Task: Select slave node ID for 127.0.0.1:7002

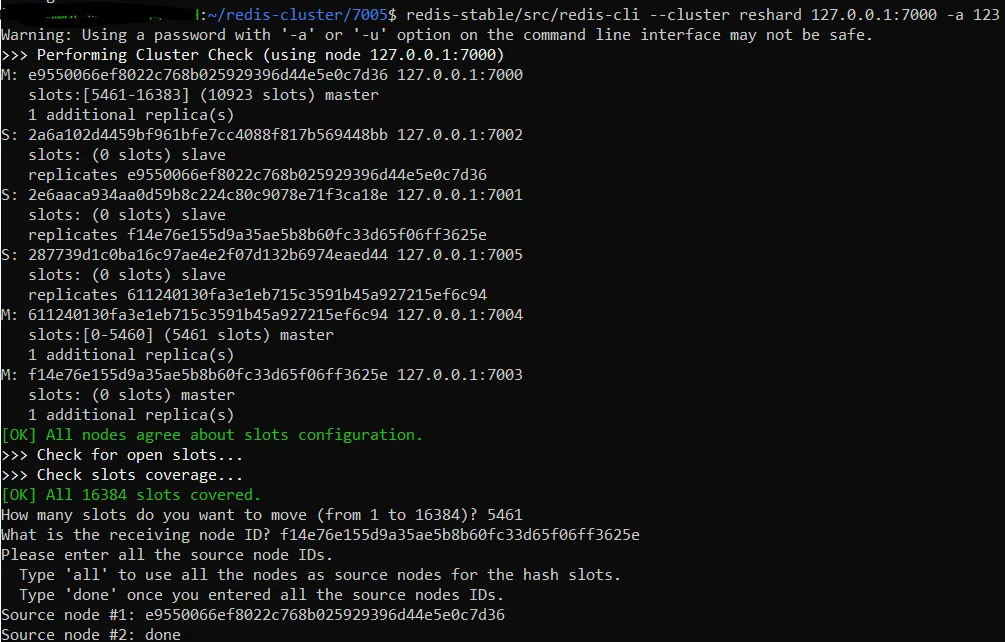Action: [208, 135]
